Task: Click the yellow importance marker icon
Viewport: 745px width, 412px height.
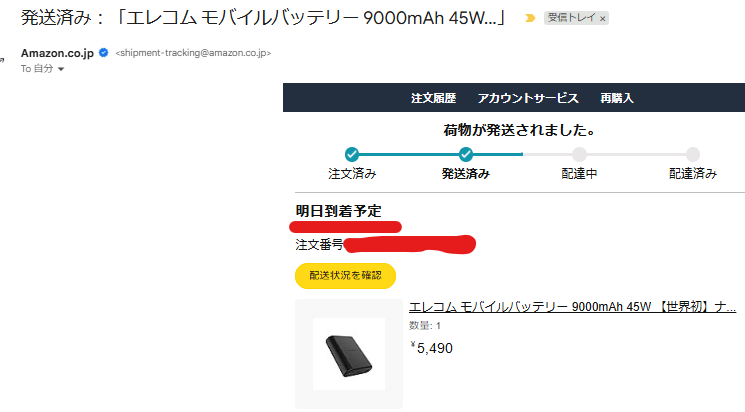Action: [x=530, y=18]
